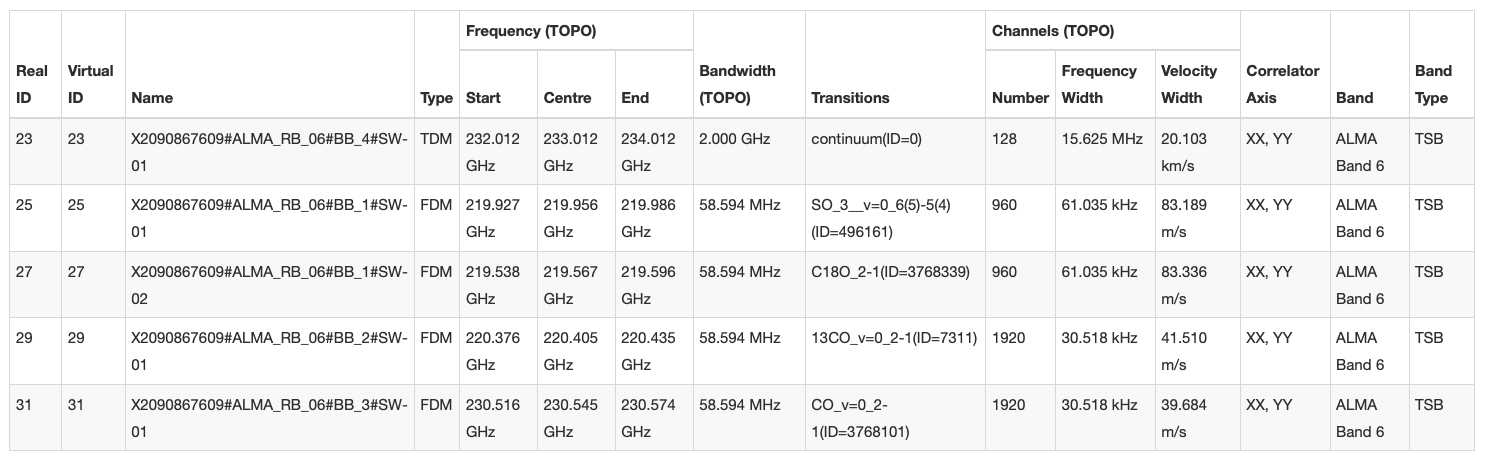Sort by the Name column header
The width and height of the screenshot is (1488, 462).
tap(152, 98)
